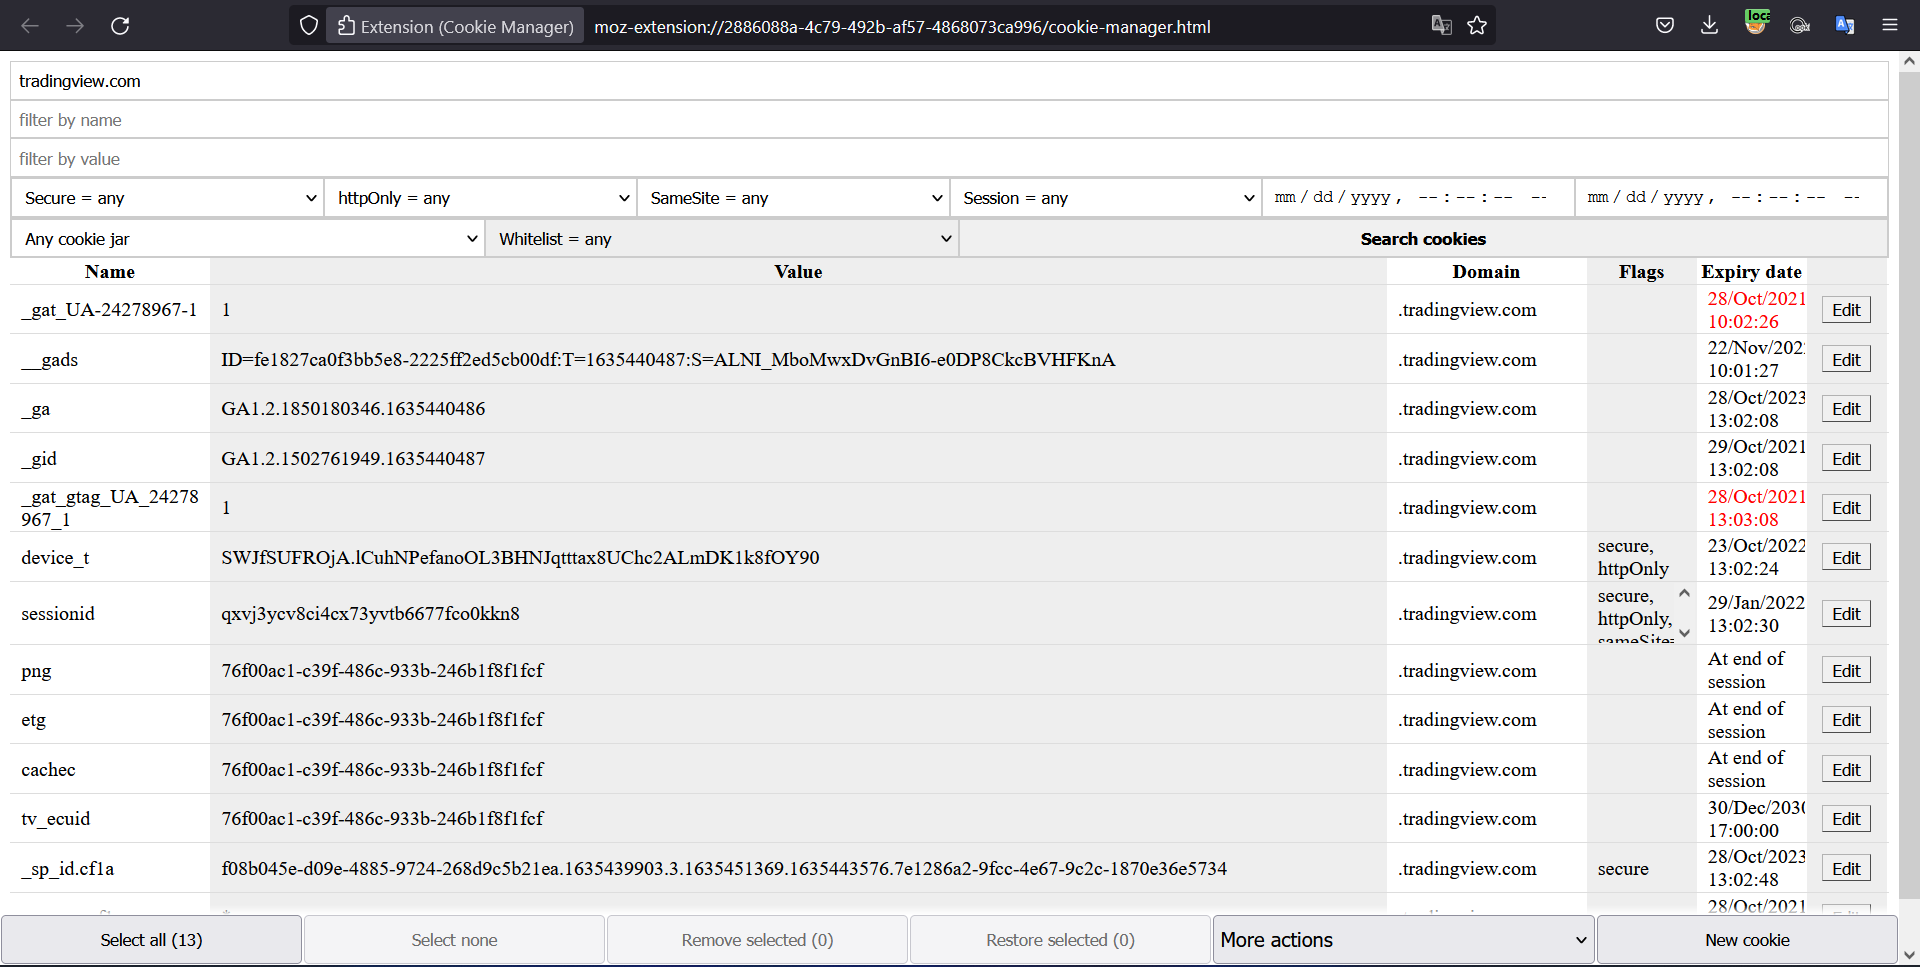Screen dimensions: 1920x967
Task: Edit the __gads cookie
Action: [1846, 360]
